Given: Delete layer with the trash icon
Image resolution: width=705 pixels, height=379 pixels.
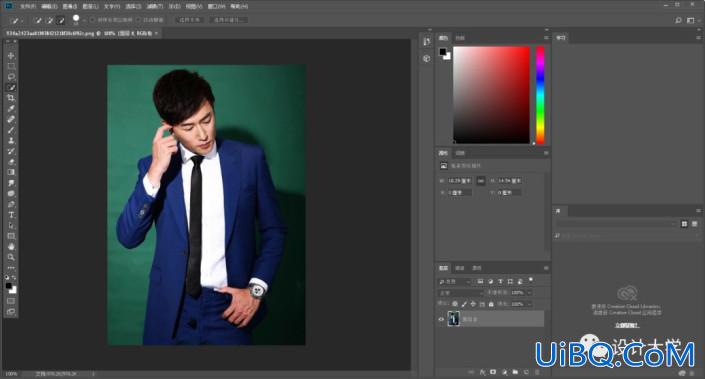Looking at the screenshot, I should pyautogui.click(x=537, y=372).
